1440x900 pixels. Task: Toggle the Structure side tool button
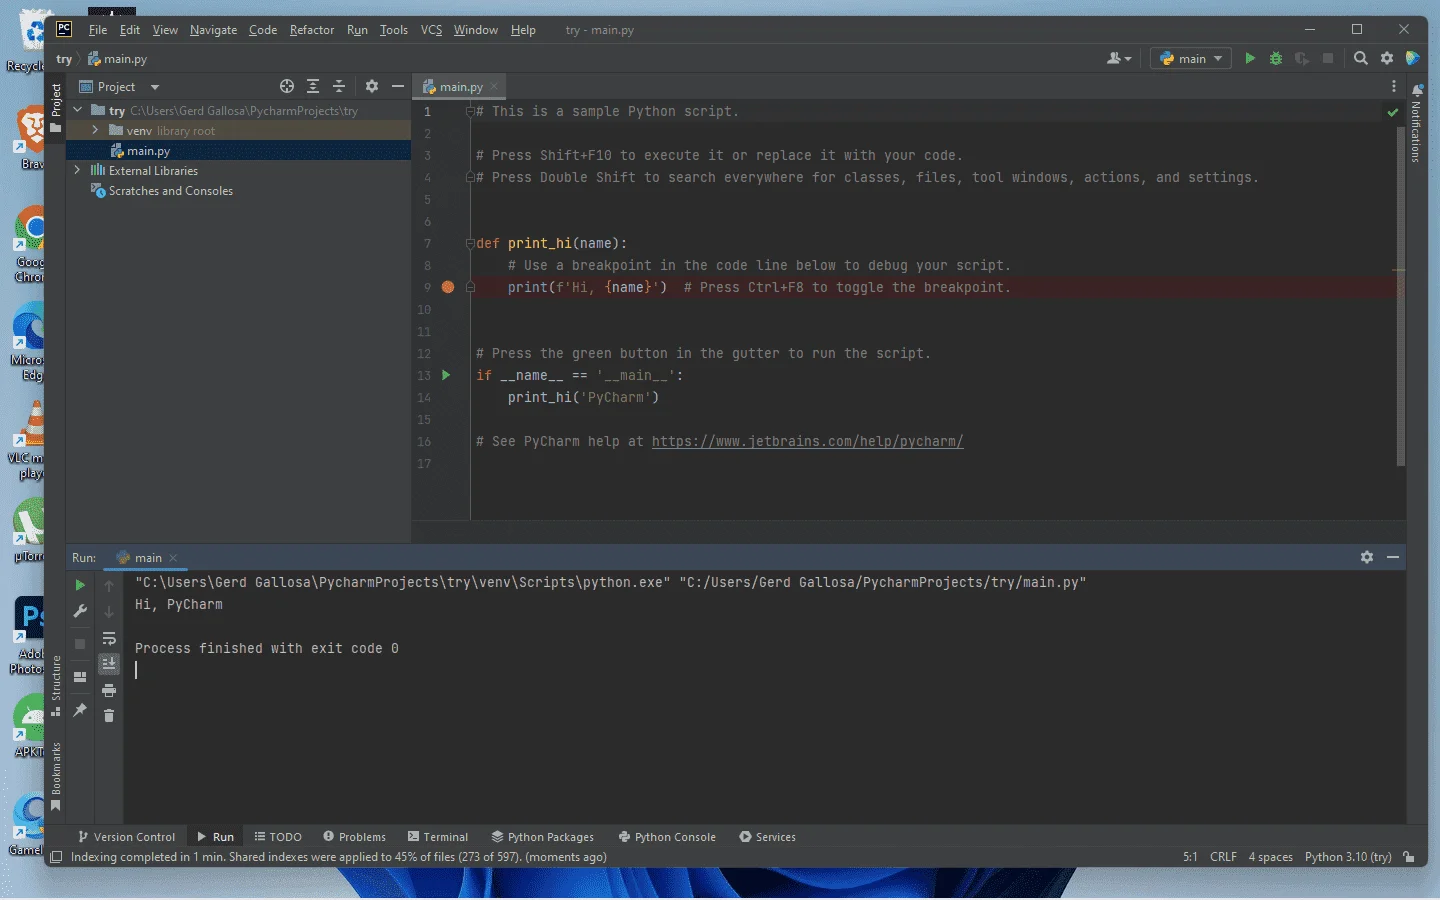click(x=56, y=686)
